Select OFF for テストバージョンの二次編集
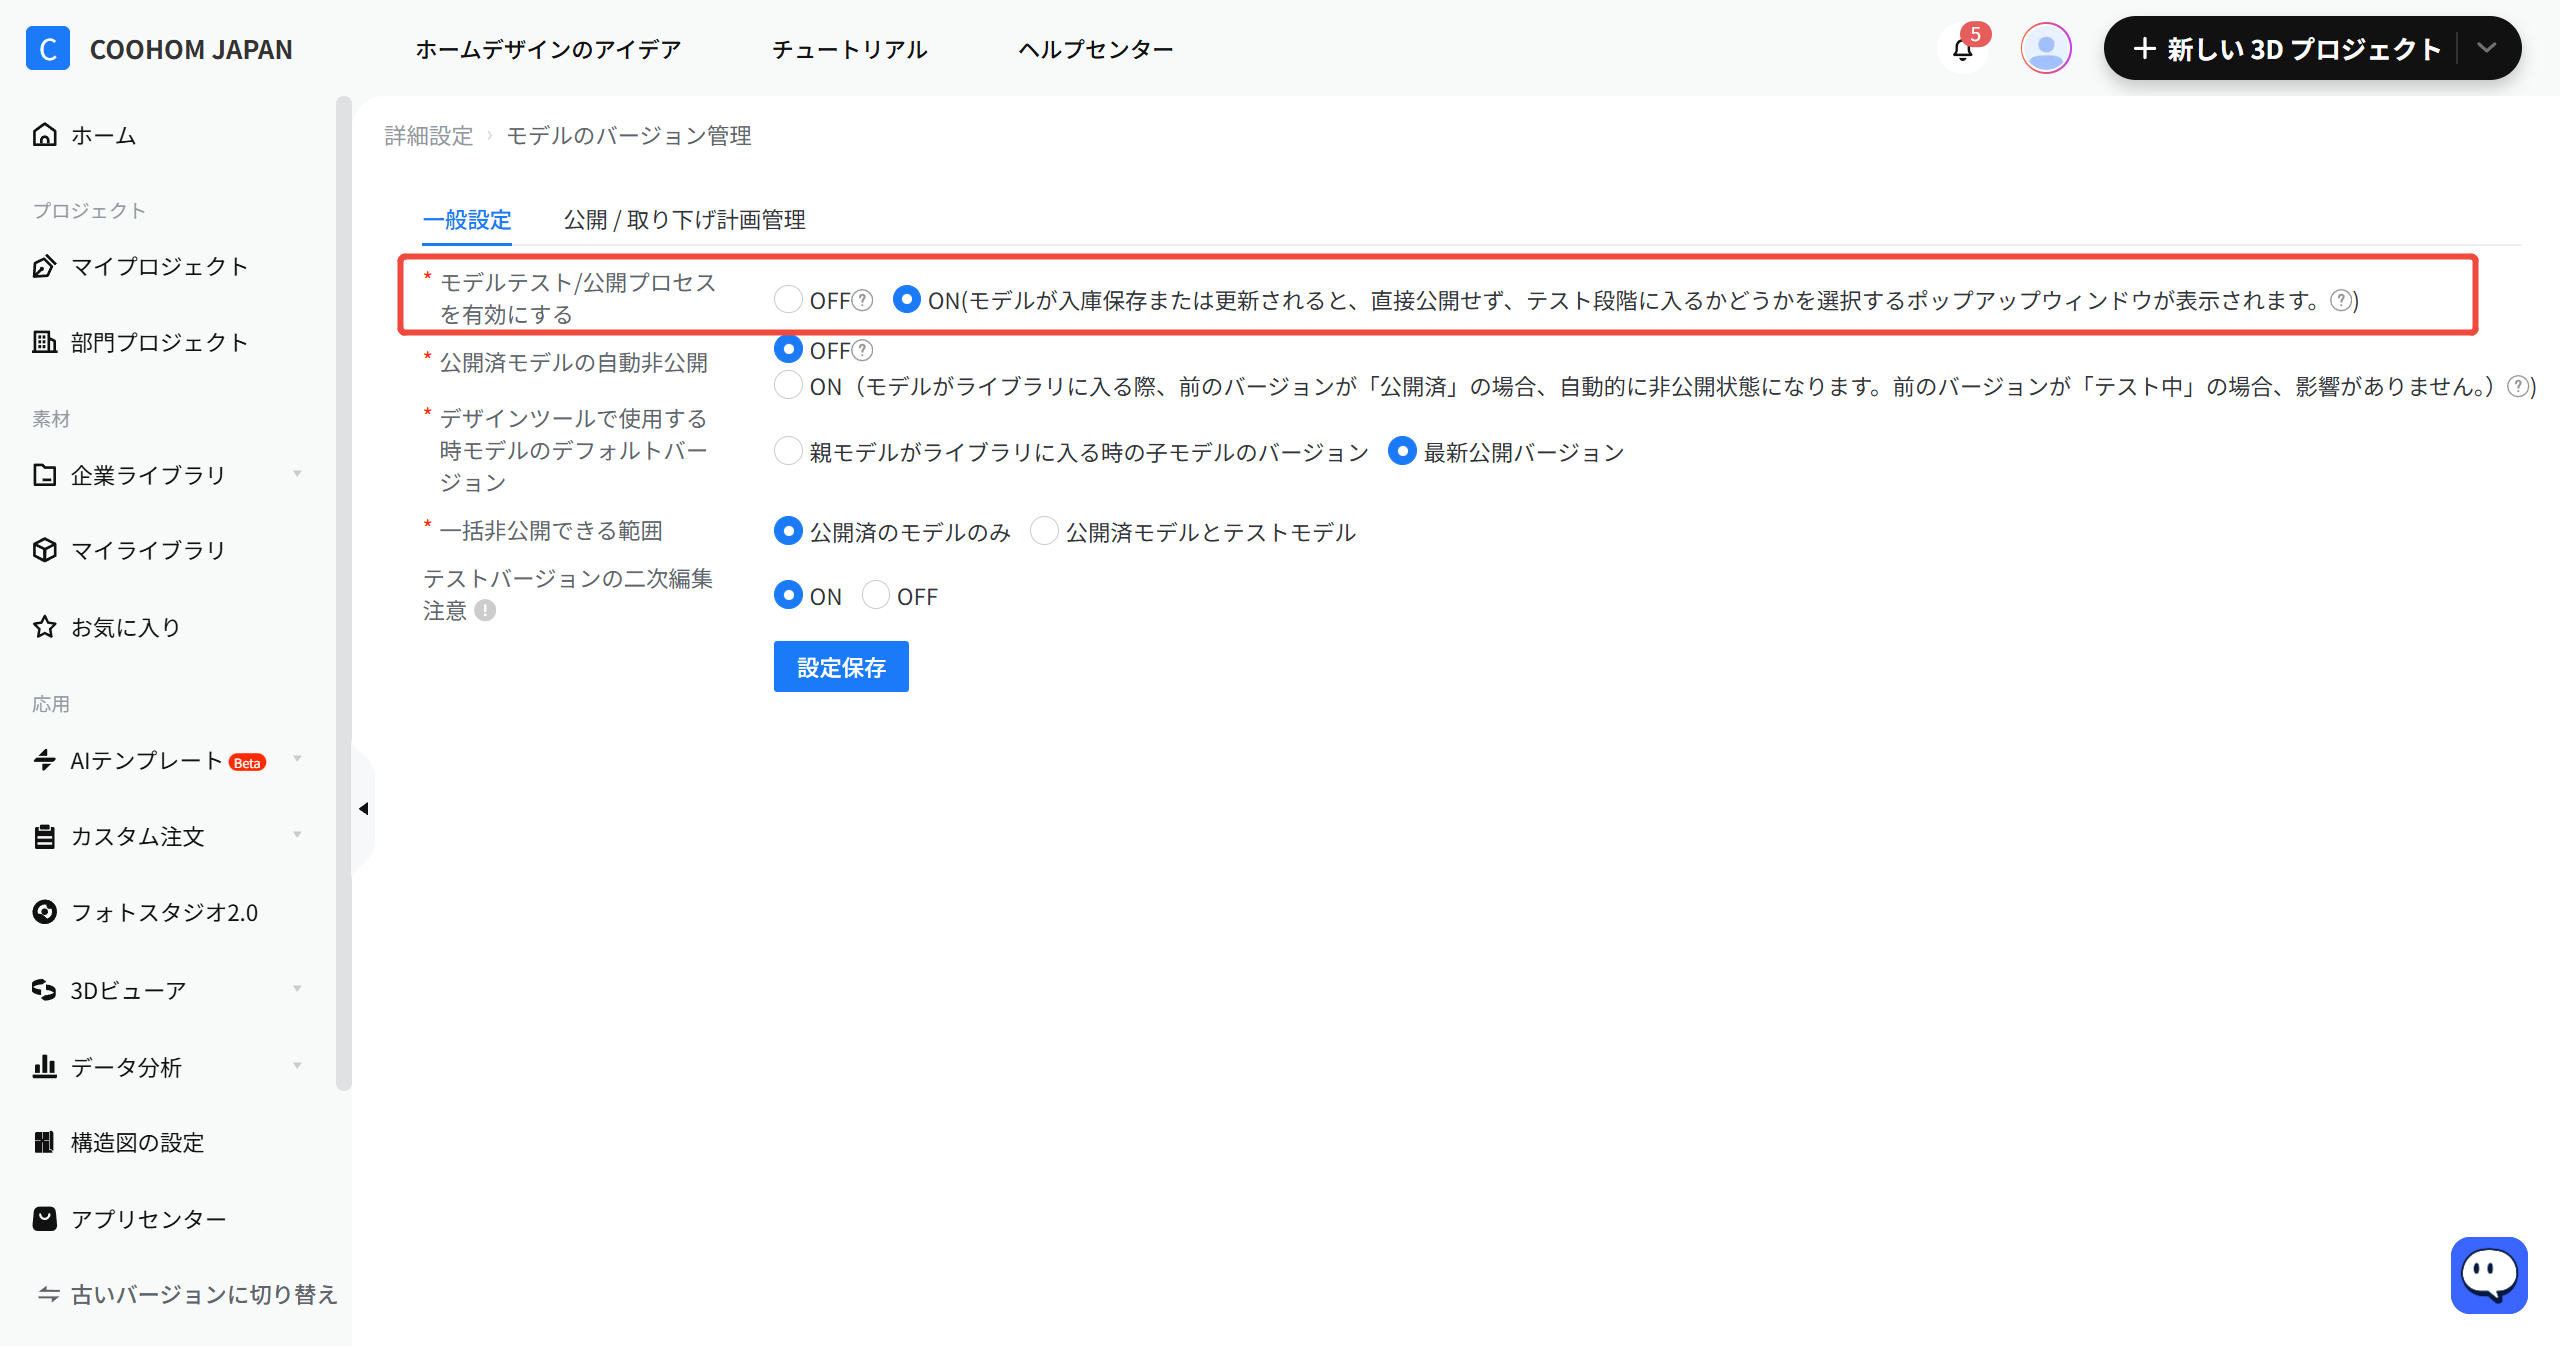The image size is (2560, 1346). [x=875, y=595]
